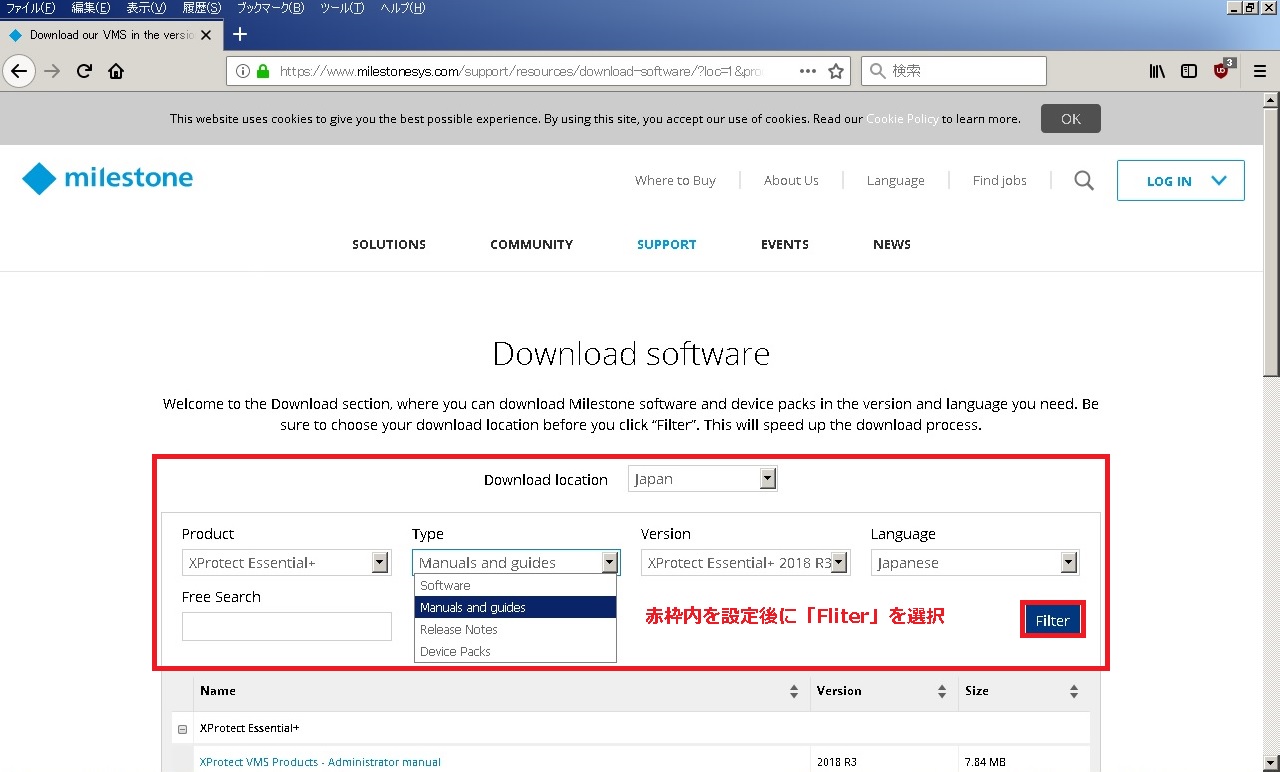
Task: Click the scrollbar down arrow
Action: pyautogui.click(x=1271, y=763)
